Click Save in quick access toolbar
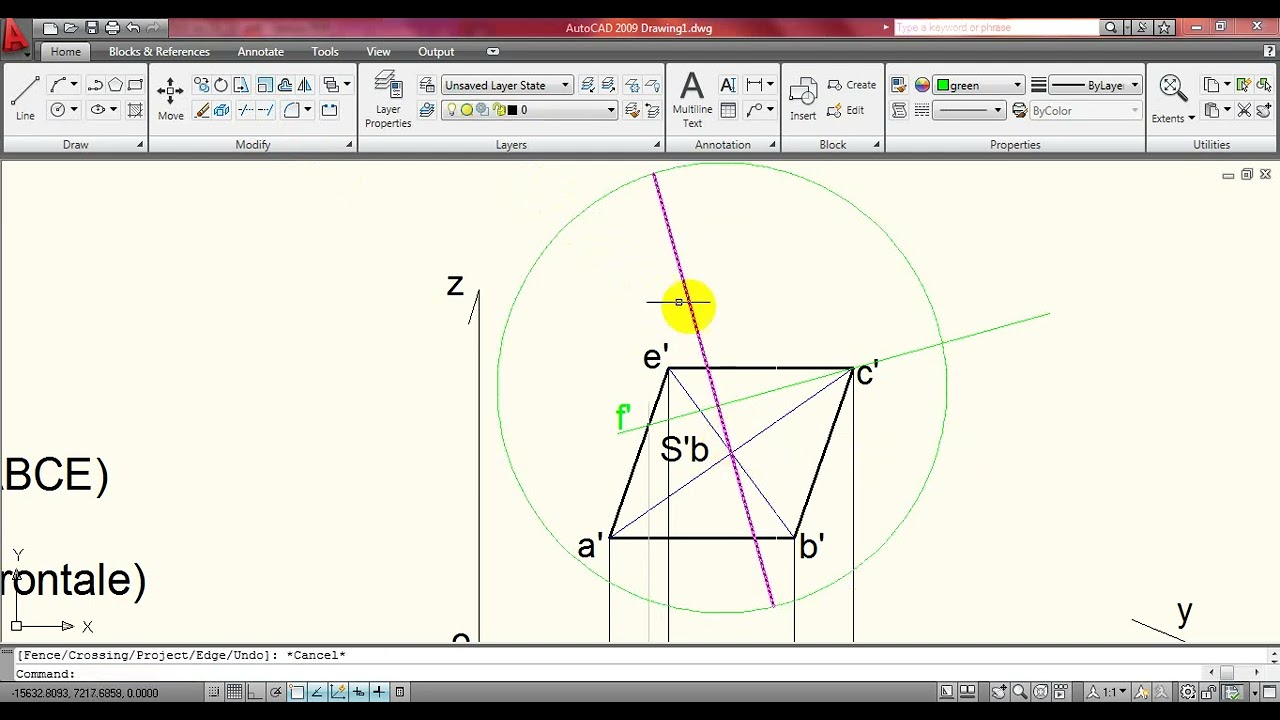This screenshot has height=720, width=1280. pos(92,28)
